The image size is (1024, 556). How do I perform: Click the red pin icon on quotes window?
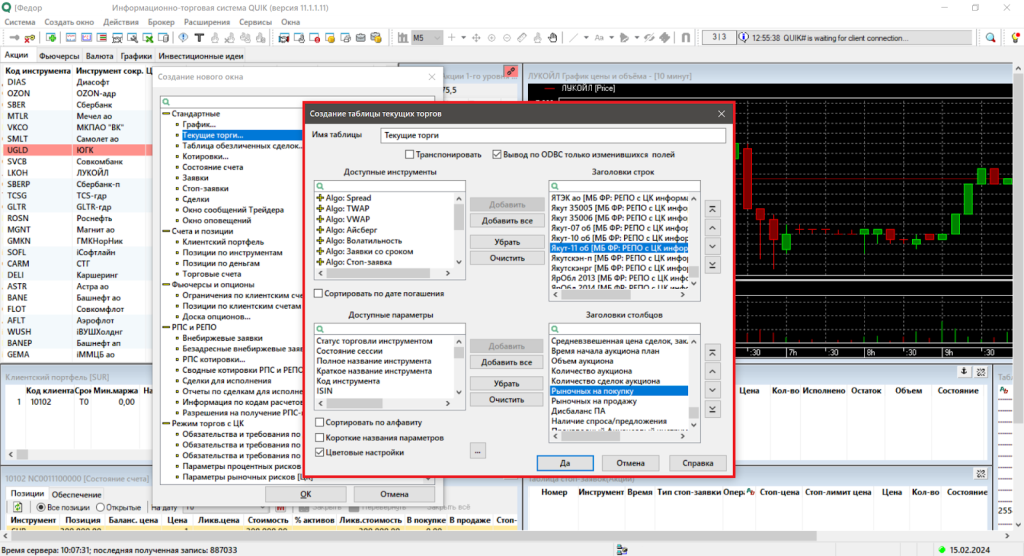(x=511, y=71)
